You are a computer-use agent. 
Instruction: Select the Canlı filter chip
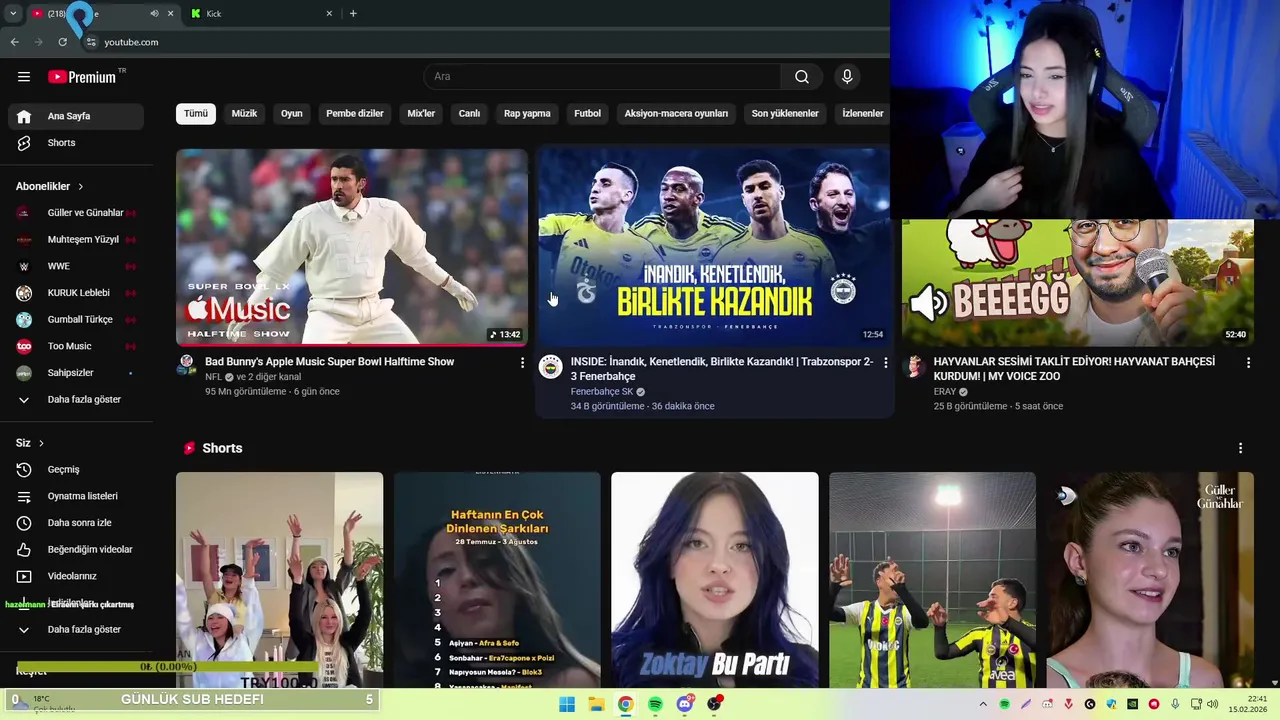click(469, 114)
